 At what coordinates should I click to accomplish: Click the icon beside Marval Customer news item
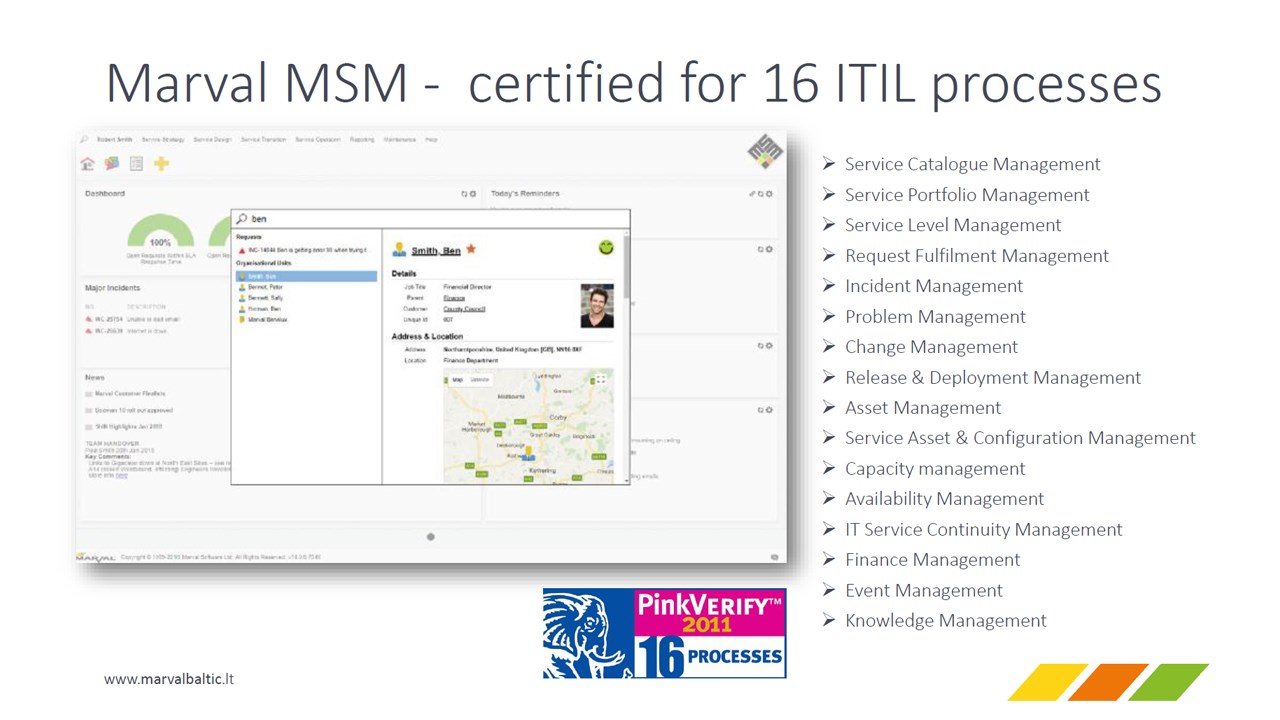point(88,394)
